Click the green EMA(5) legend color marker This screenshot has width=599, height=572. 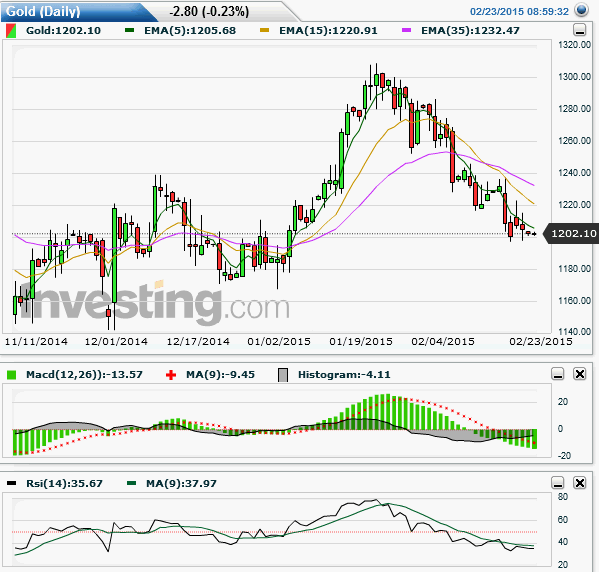(130, 30)
